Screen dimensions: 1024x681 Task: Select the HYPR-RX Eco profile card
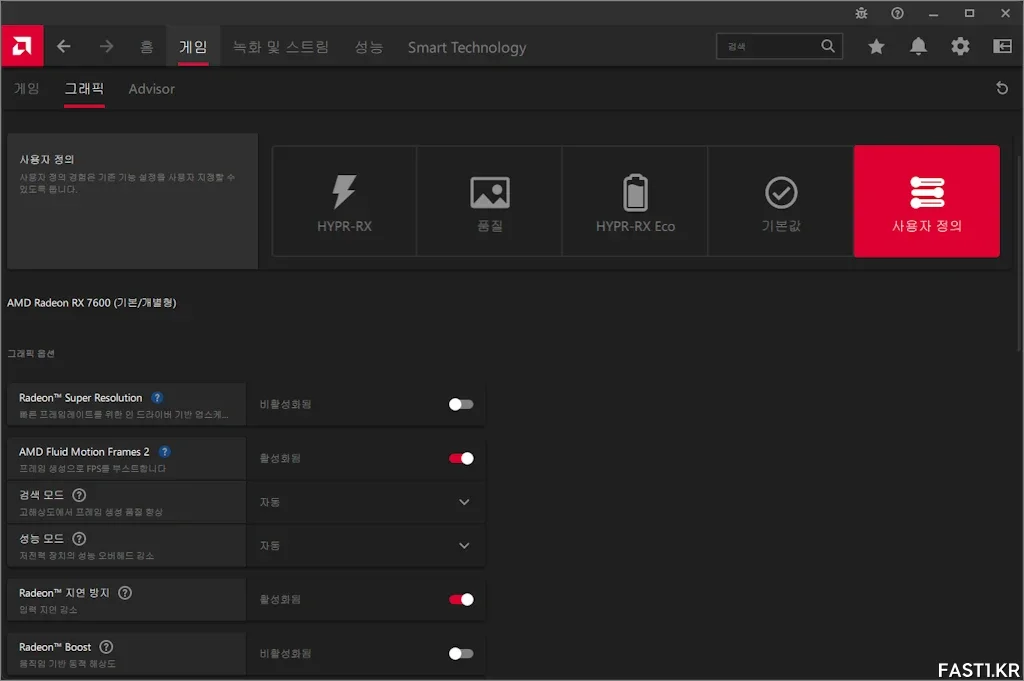pos(635,201)
